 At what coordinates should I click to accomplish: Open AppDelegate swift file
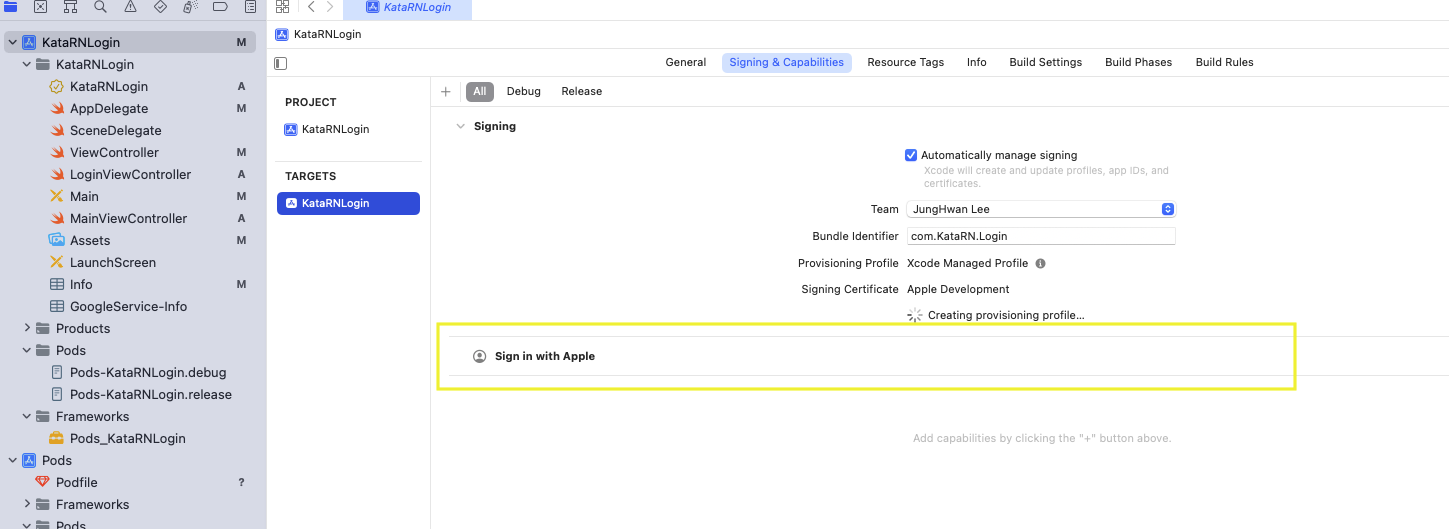click(108, 108)
